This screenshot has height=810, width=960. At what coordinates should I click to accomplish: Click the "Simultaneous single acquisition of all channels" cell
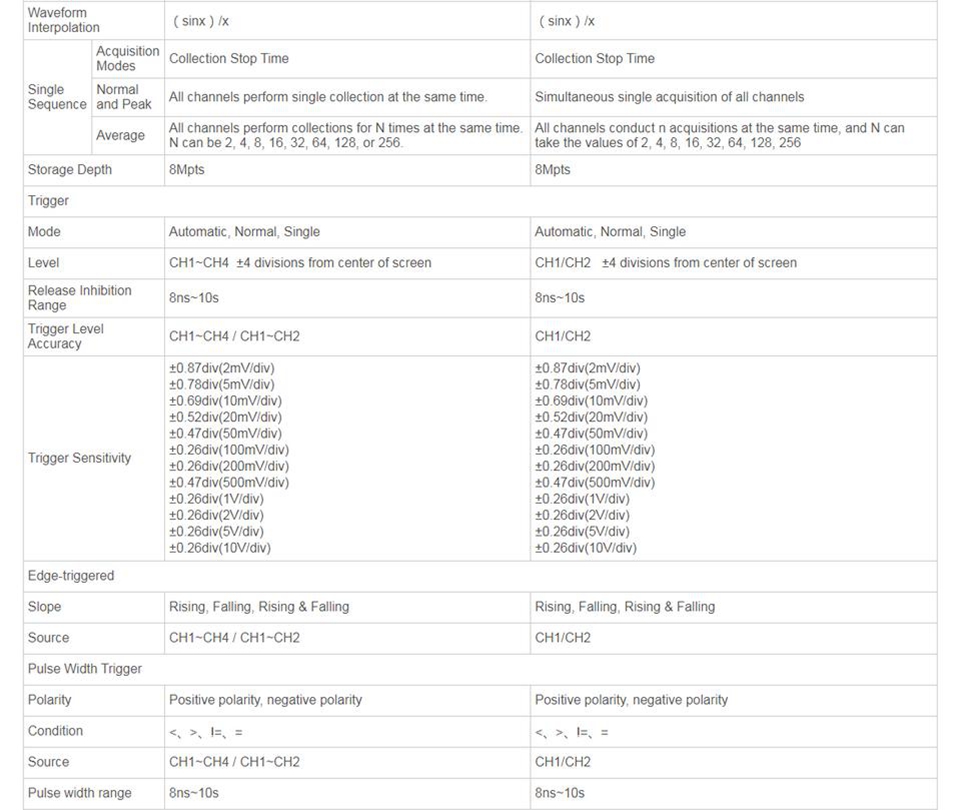coord(669,97)
